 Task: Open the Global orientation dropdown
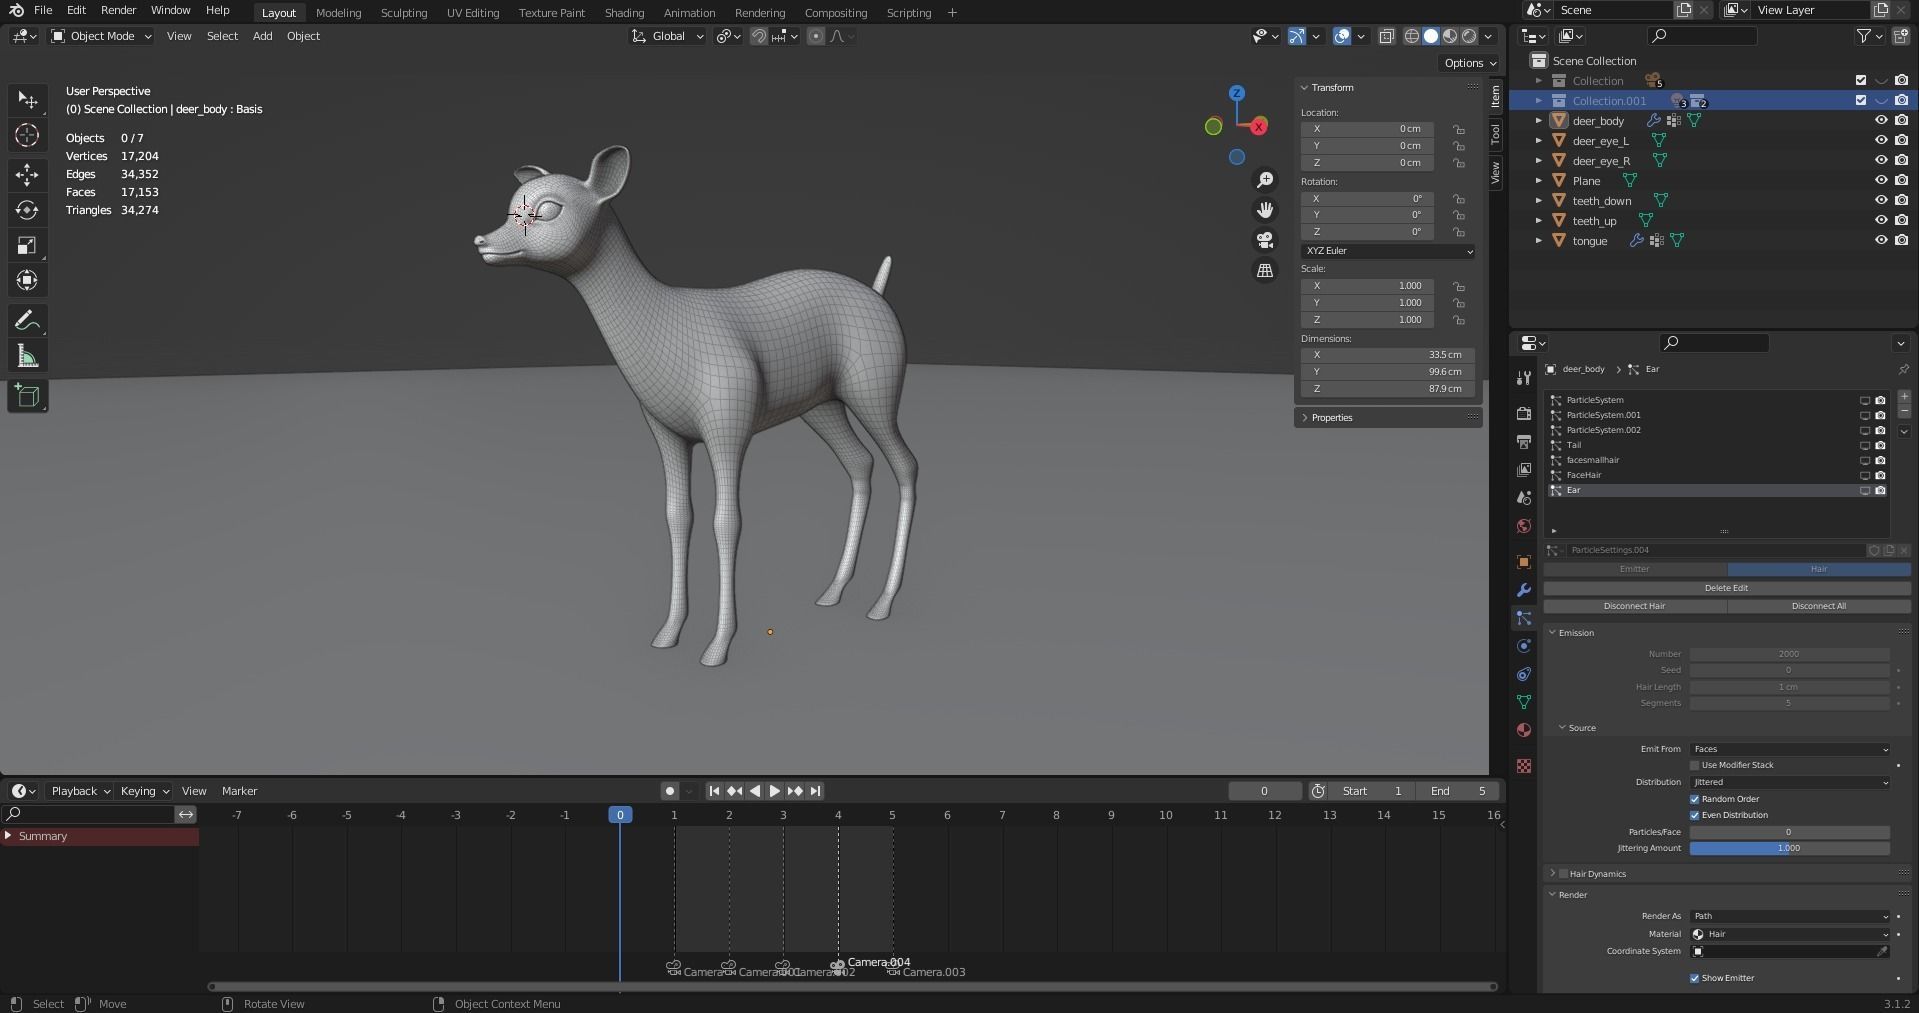(667, 36)
